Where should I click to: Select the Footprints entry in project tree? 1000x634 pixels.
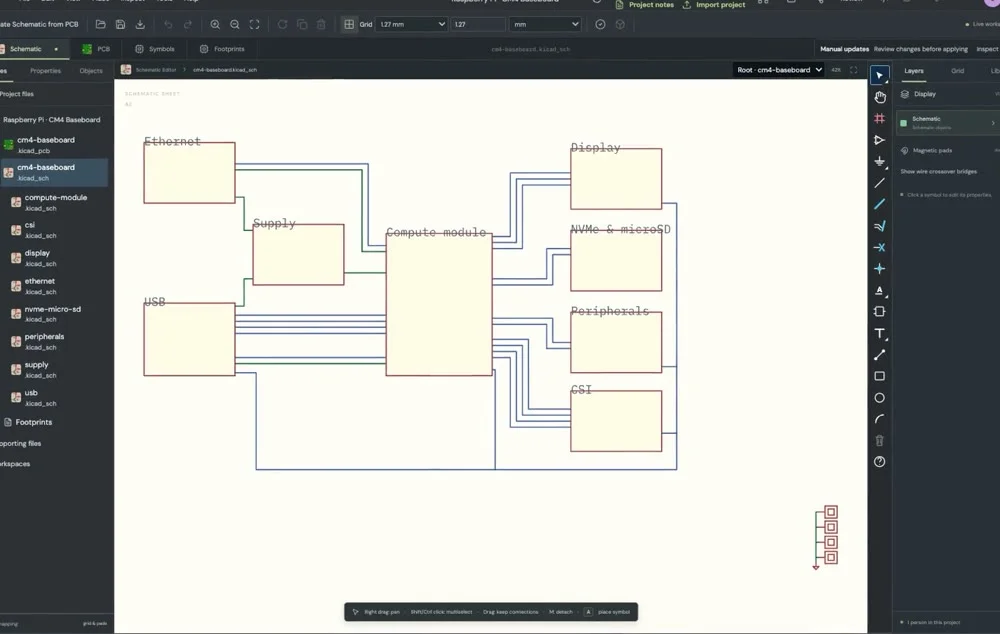(x=28, y=422)
